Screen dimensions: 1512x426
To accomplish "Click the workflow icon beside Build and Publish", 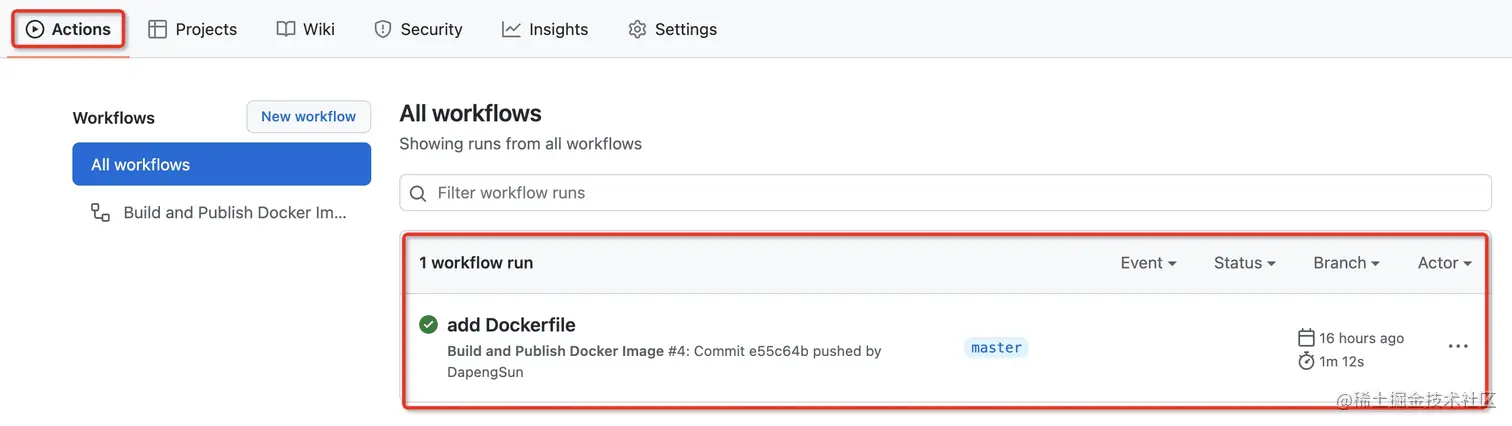I will tap(100, 212).
